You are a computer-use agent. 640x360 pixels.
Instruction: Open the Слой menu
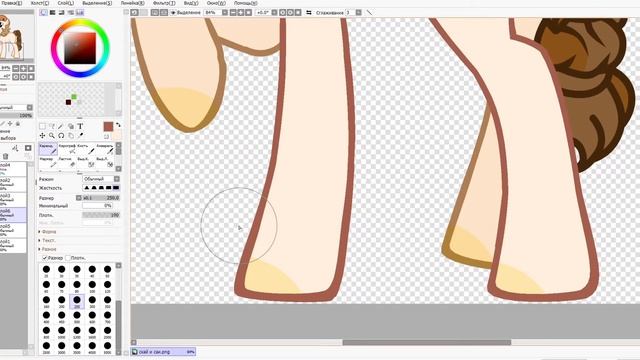click(x=66, y=3)
